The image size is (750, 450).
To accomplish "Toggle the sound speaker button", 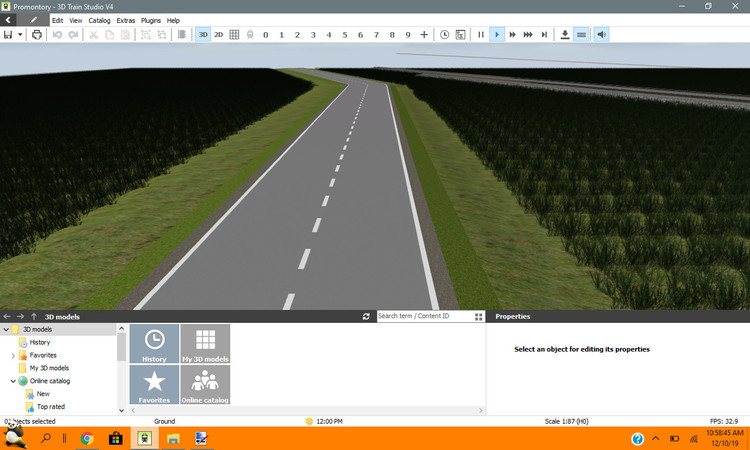I will [601, 34].
